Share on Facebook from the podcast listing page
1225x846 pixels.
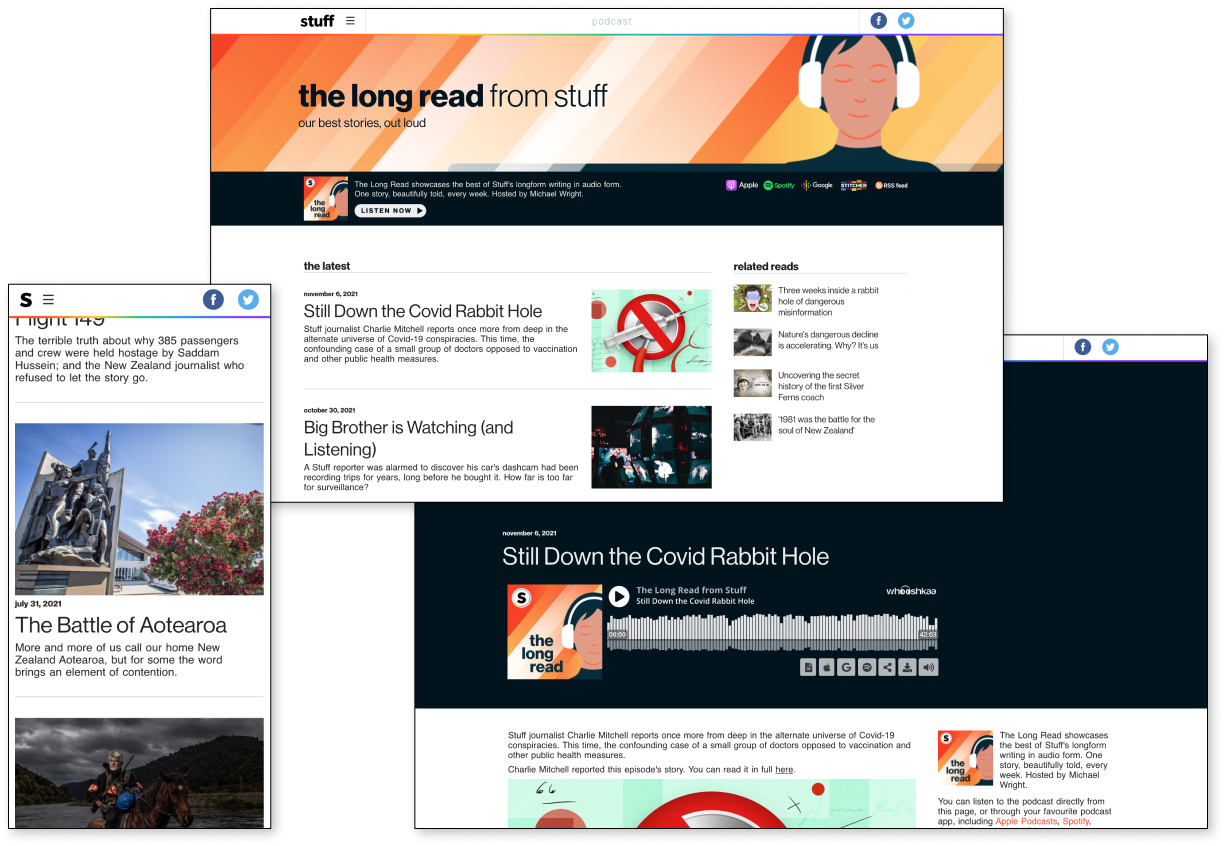click(x=879, y=21)
